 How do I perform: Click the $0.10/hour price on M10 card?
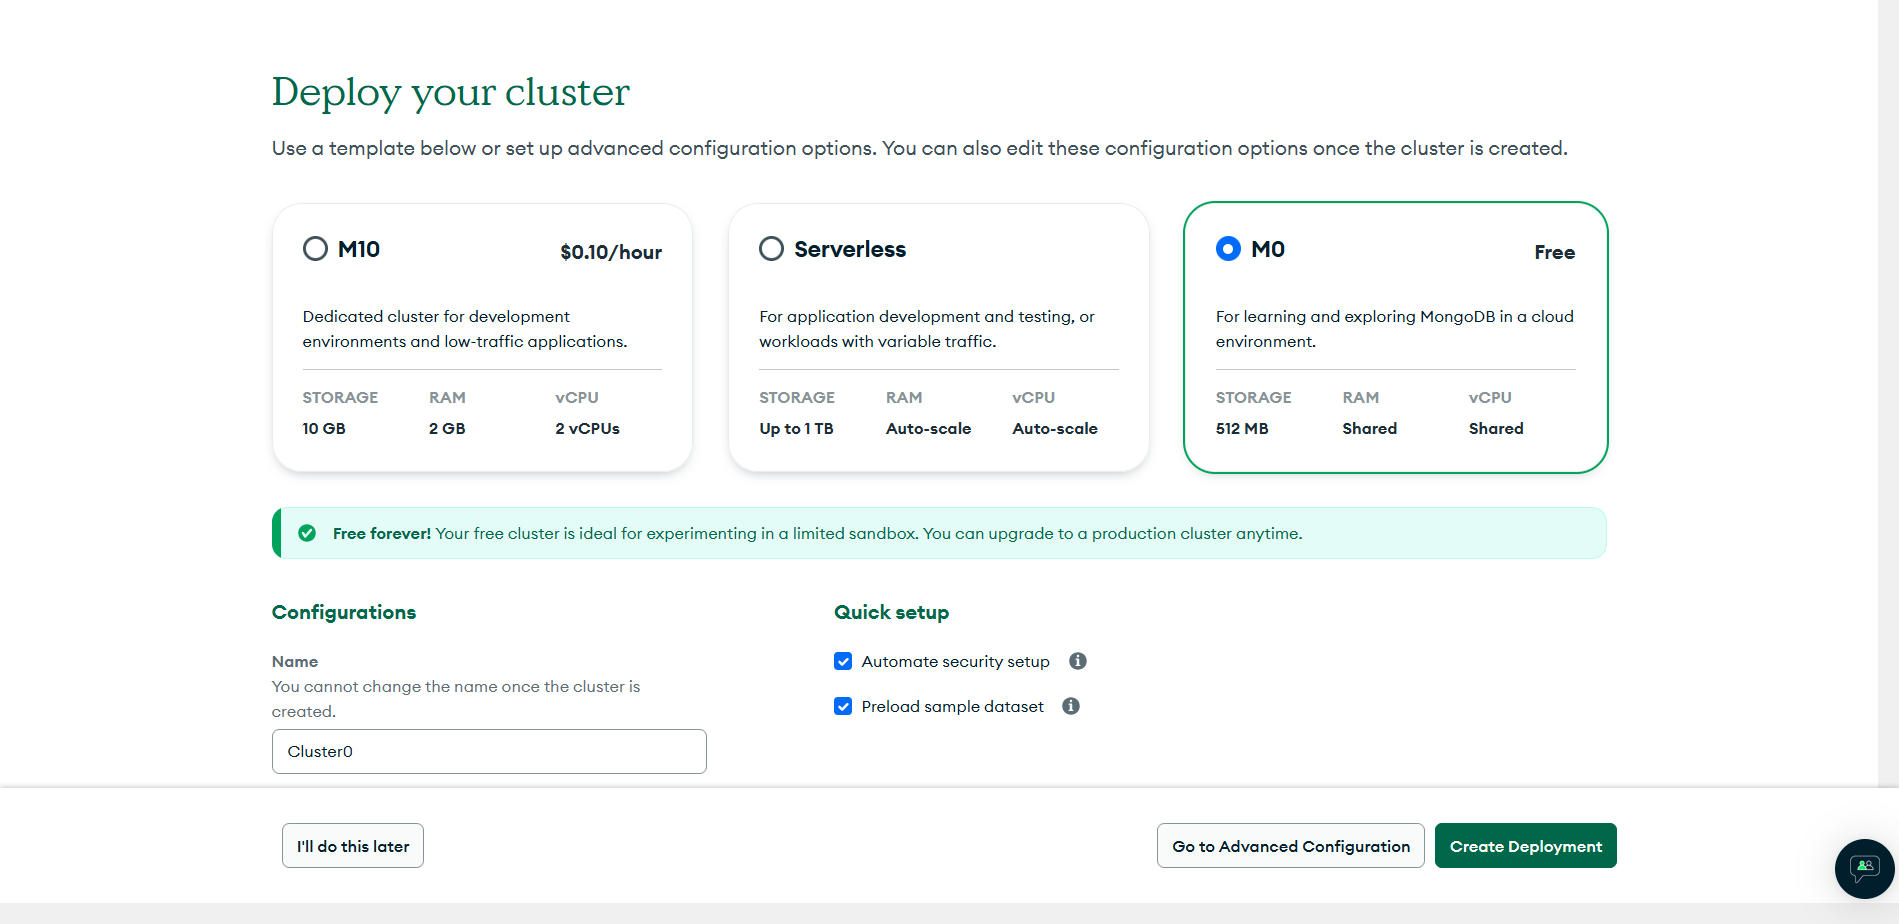click(x=611, y=252)
